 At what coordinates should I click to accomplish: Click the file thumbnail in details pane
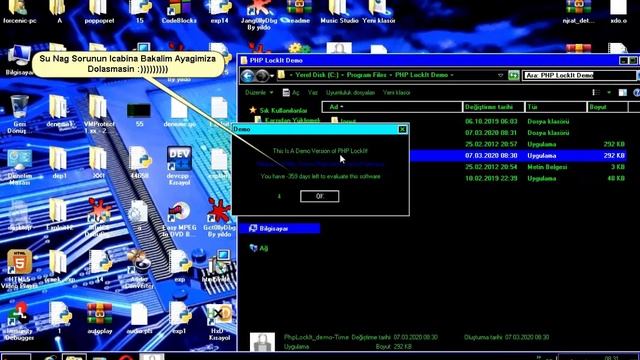pos(262,342)
